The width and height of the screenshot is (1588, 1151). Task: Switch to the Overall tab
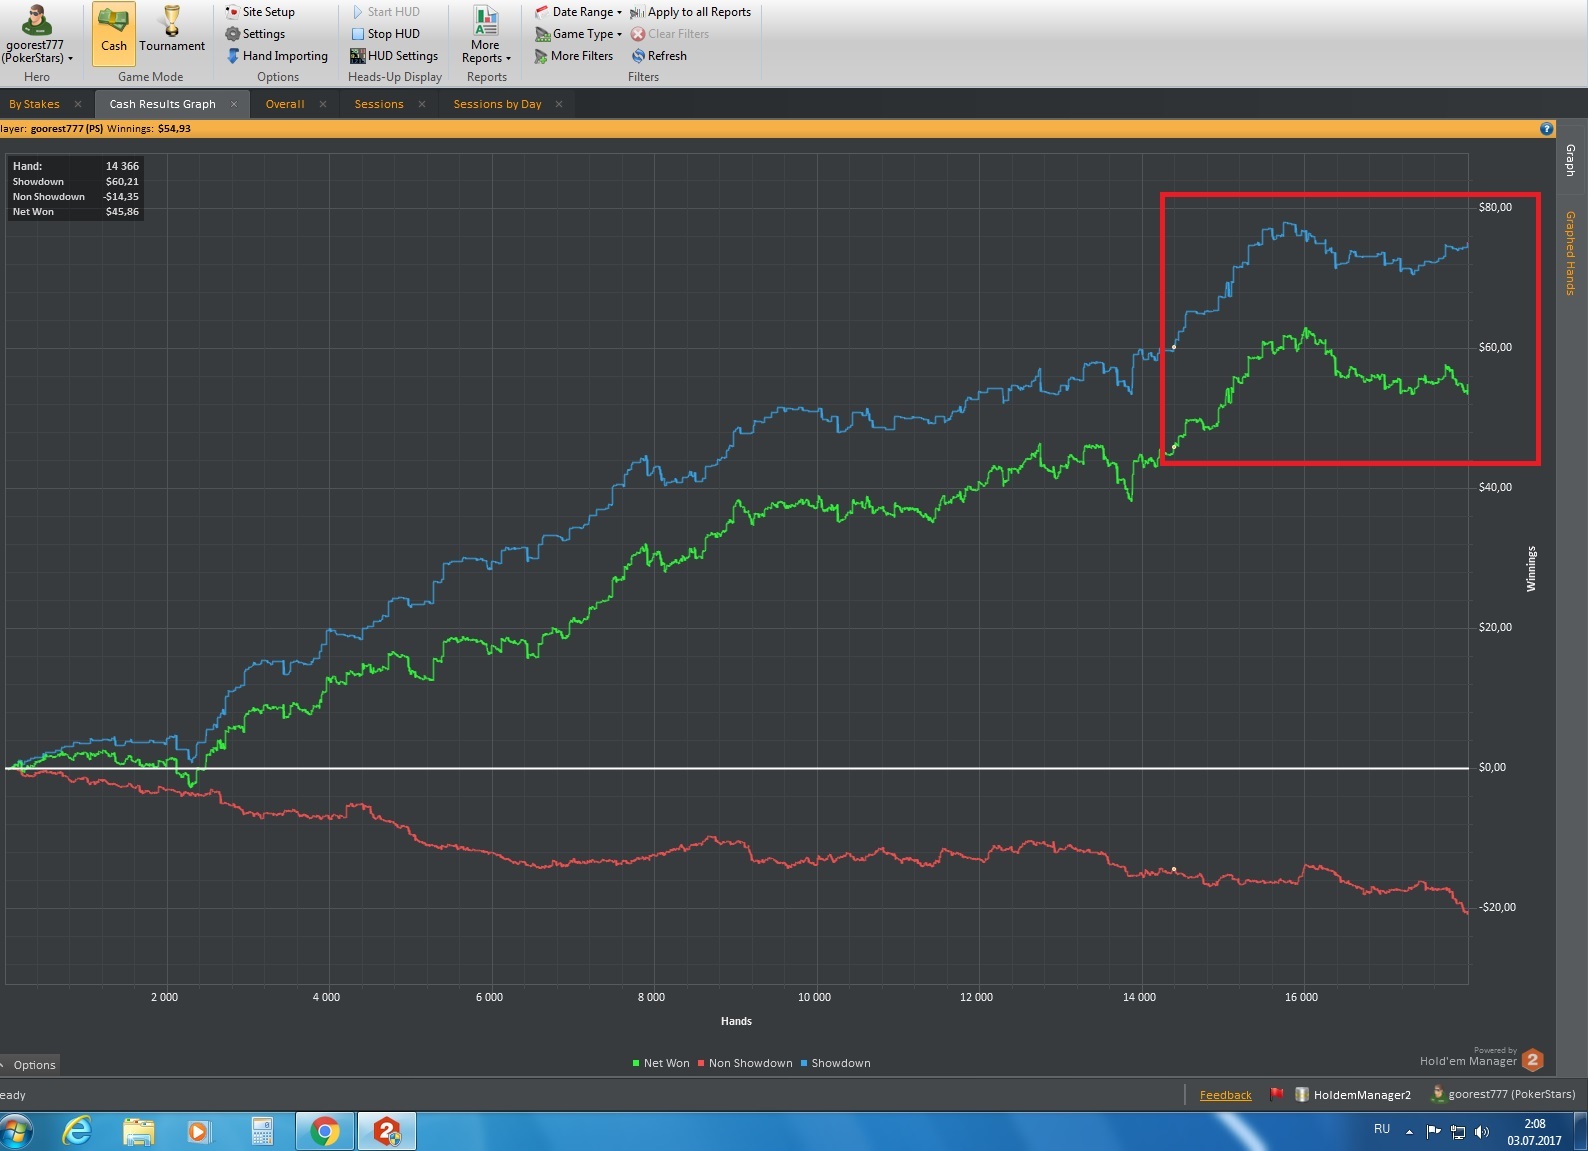tap(285, 104)
